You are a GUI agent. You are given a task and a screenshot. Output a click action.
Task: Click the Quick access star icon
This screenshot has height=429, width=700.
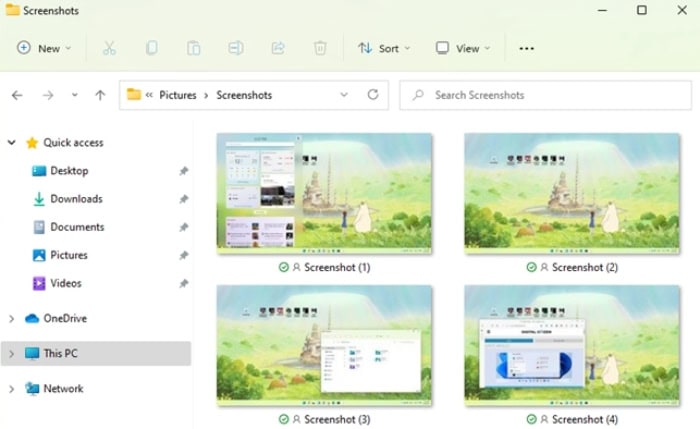click(32, 143)
